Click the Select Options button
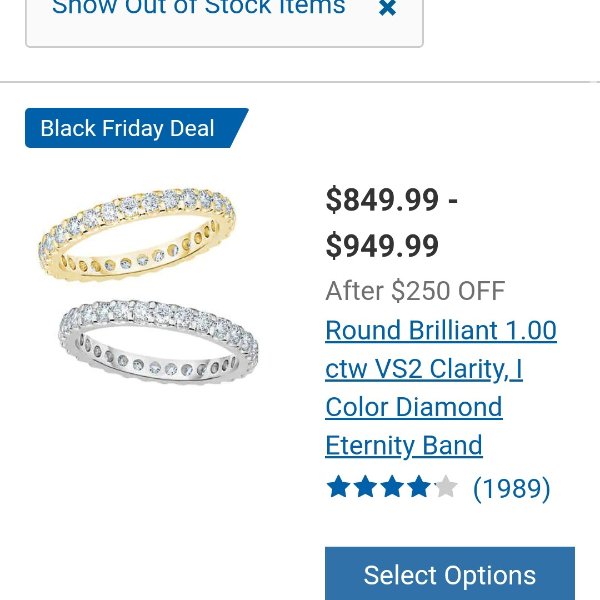The width and height of the screenshot is (600, 600). click(450, 574)
